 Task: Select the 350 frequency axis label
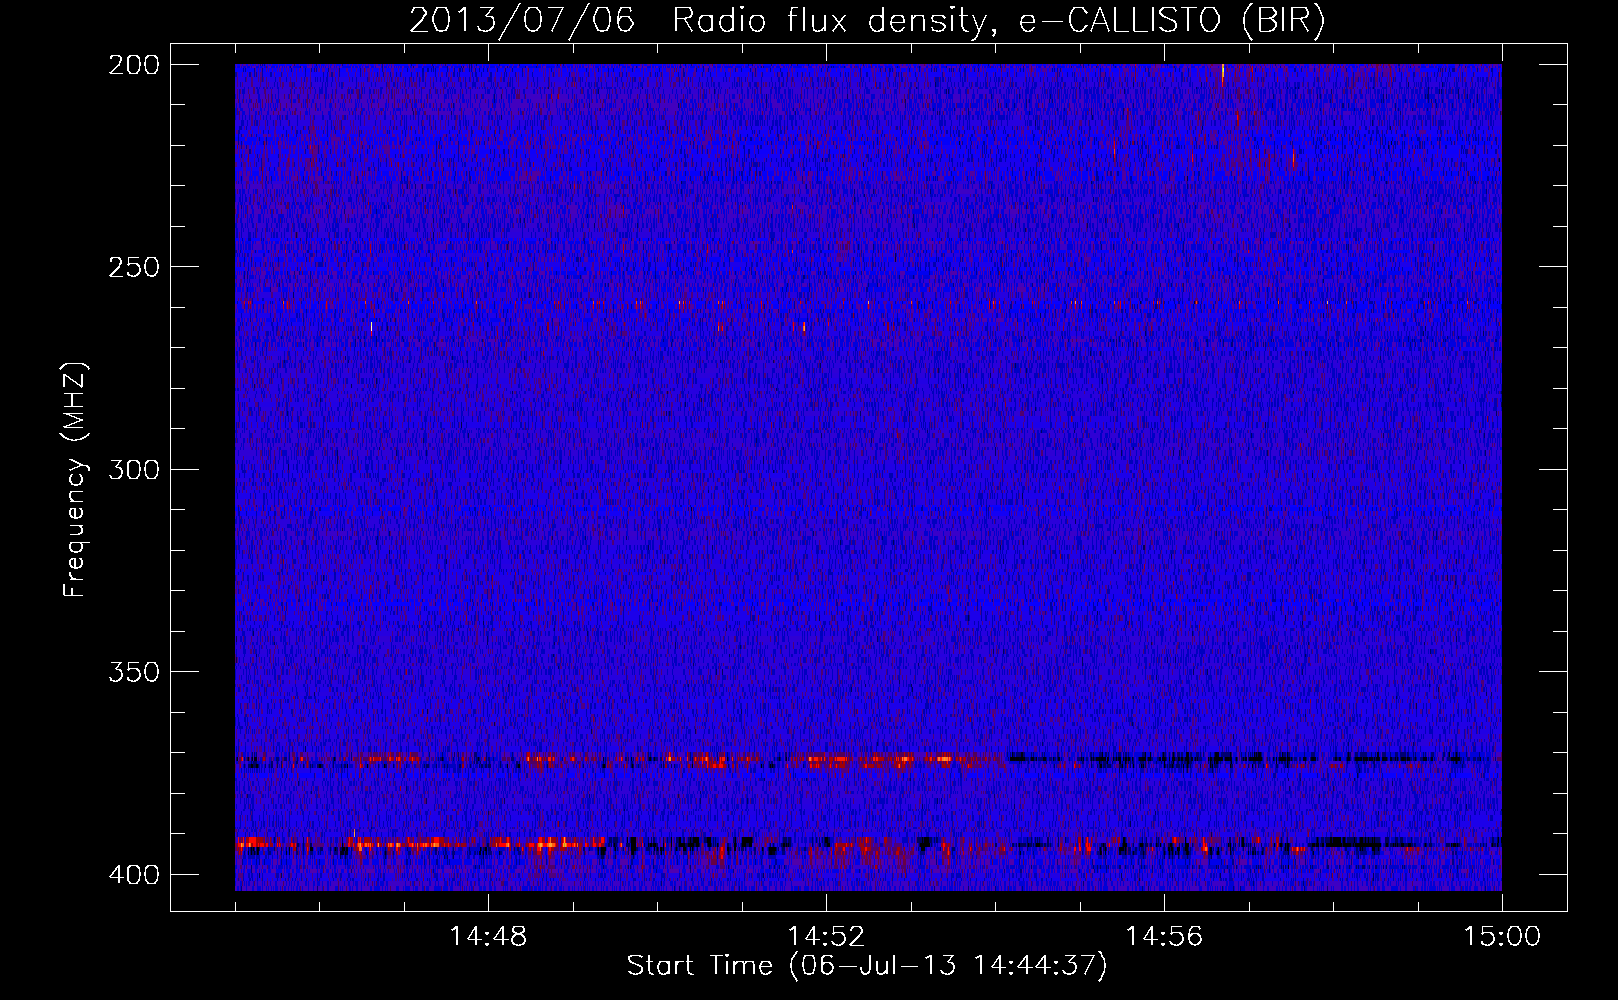pos(133,671)
